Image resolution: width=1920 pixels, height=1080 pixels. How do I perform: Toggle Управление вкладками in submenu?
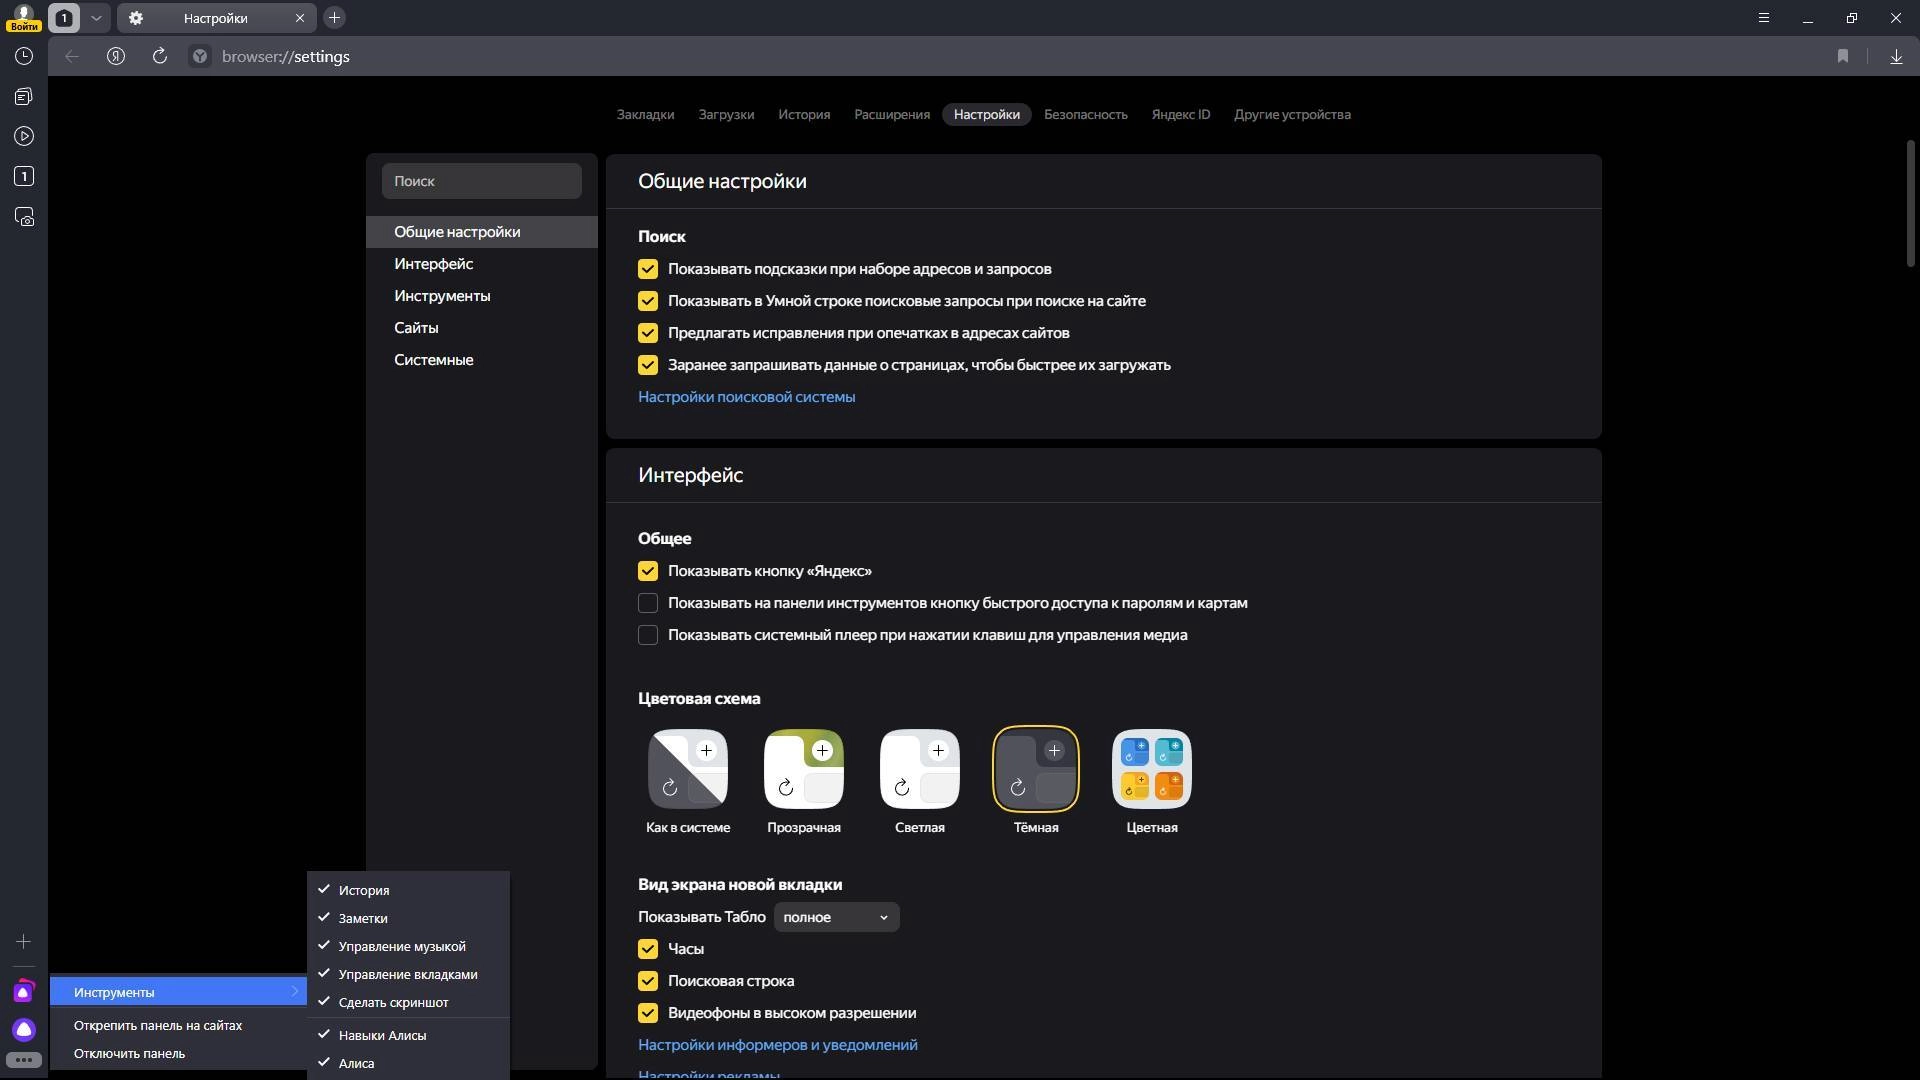[x=409, y=974]
